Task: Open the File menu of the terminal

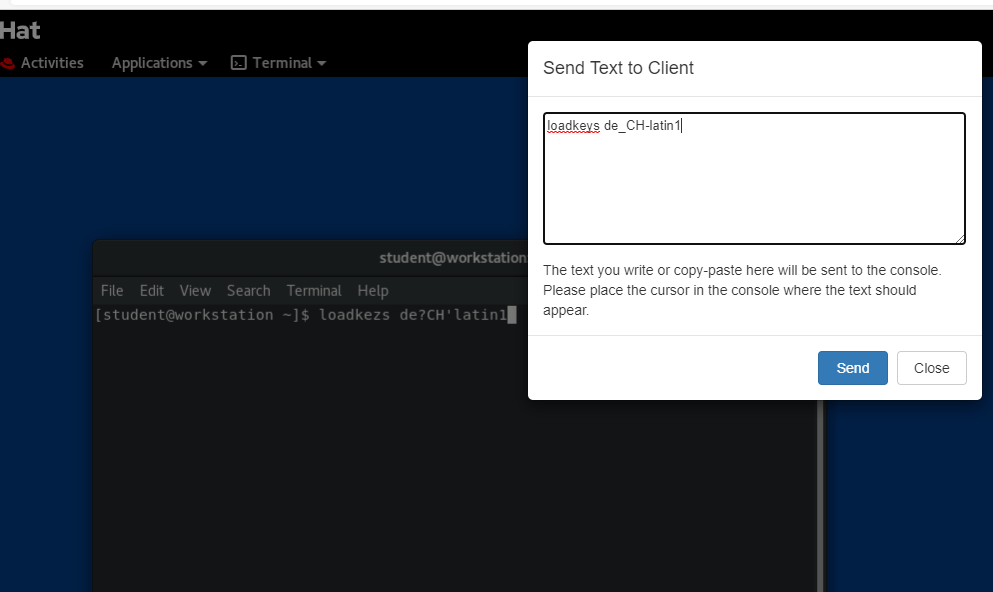Action: tap(111, 290)
